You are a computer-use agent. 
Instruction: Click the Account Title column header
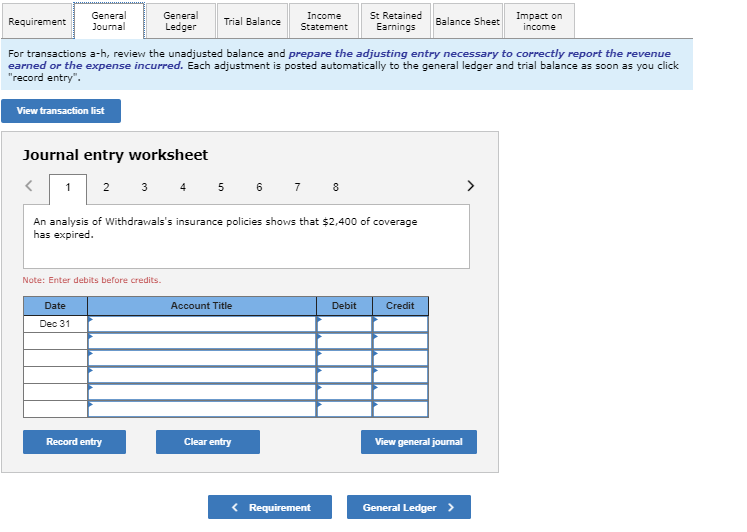[x=202, y=306]
